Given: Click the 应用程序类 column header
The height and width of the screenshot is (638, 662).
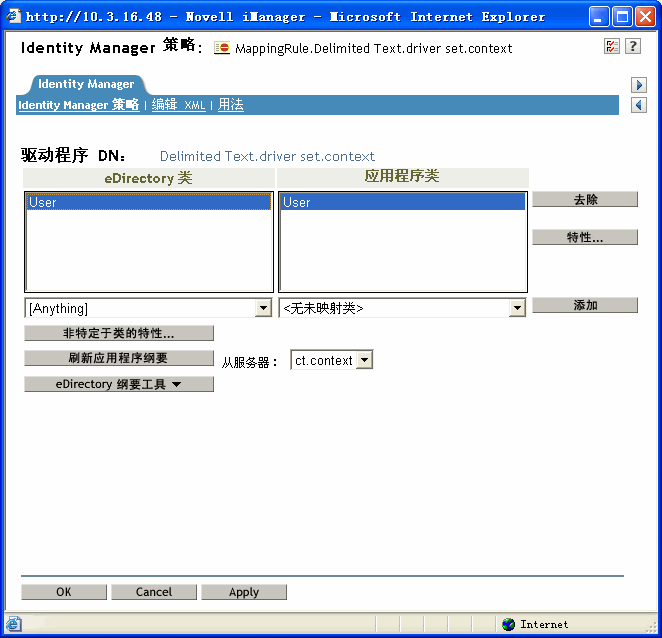Looking at the screenshot, I should pos(402,178).
